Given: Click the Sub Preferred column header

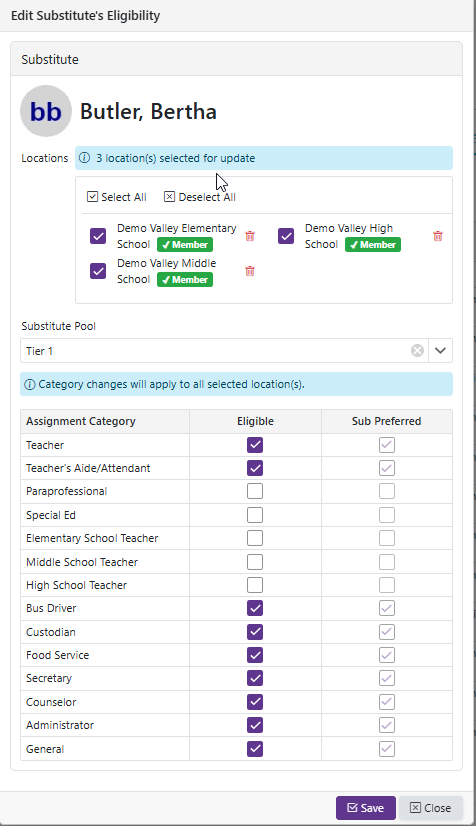Looking at the screenshot, I should pyautogui.click(x=386, y=421).
